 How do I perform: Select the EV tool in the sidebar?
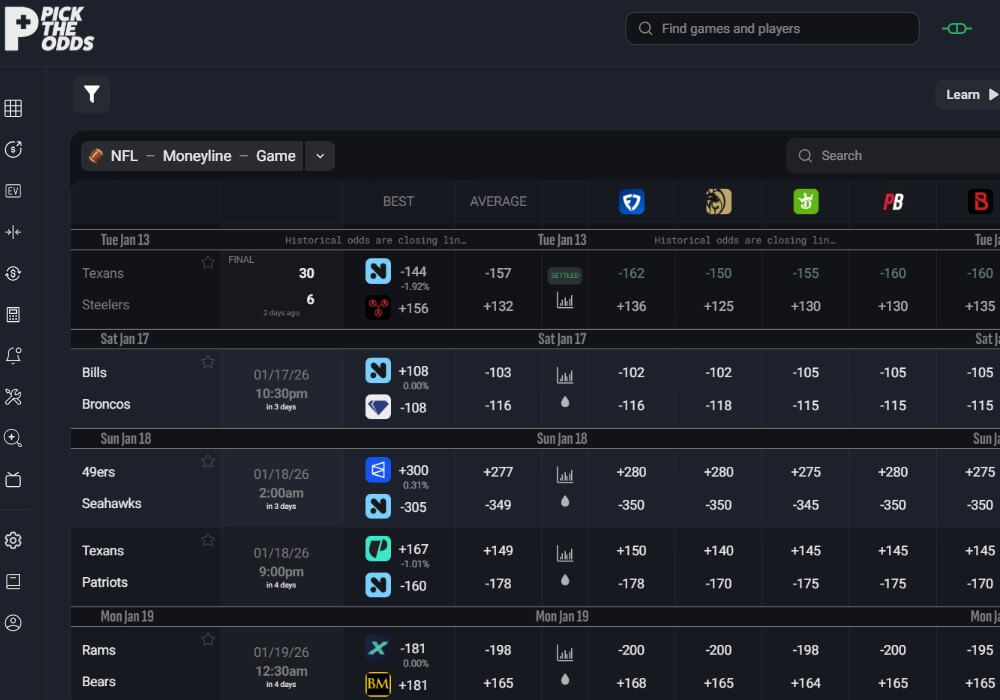[13, 190]
